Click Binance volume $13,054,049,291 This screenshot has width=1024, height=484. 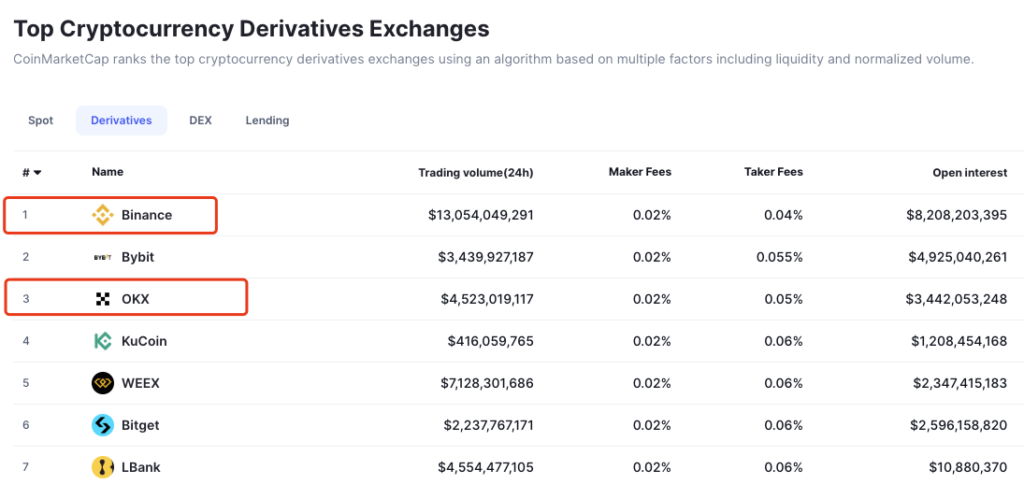pyautogui.click(x=481, y=215)
